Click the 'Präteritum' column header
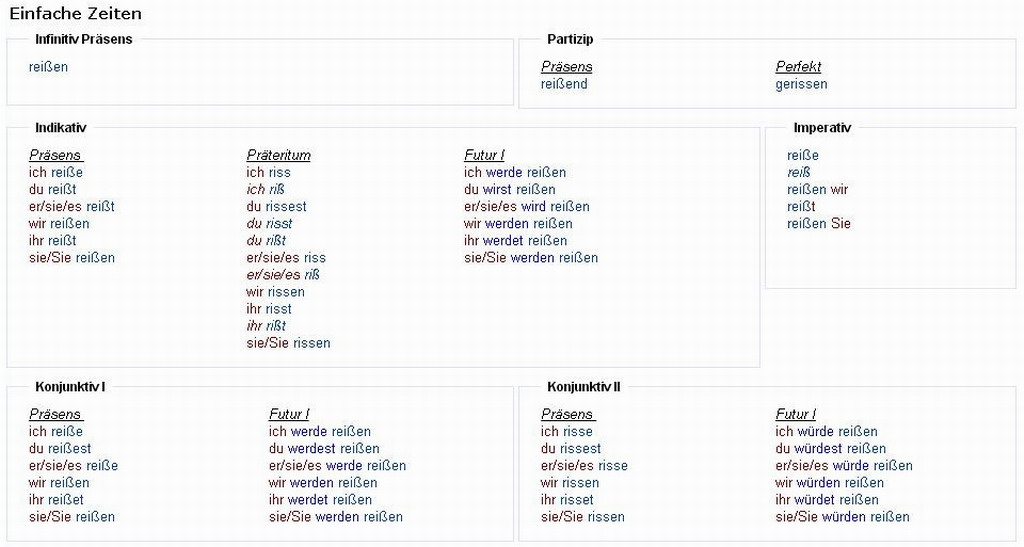This screenshot has width=1024, height=547. pos(278,155)
